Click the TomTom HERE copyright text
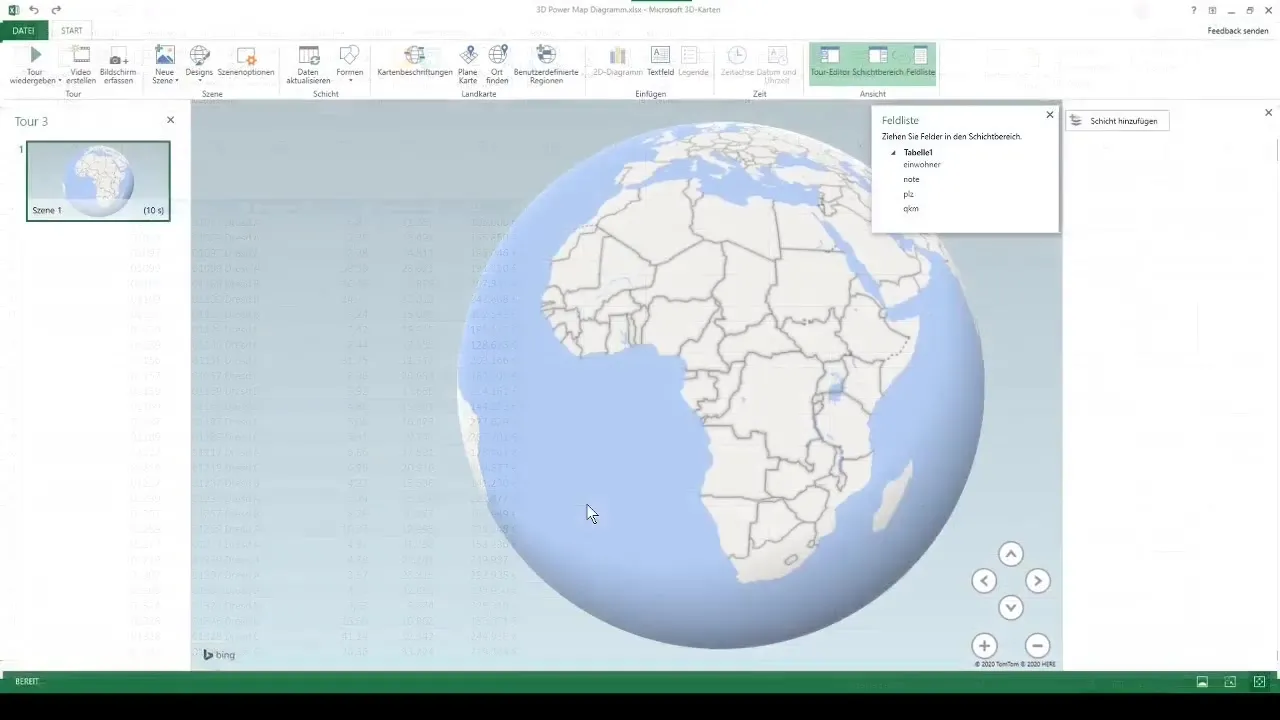 [1015, 664]
